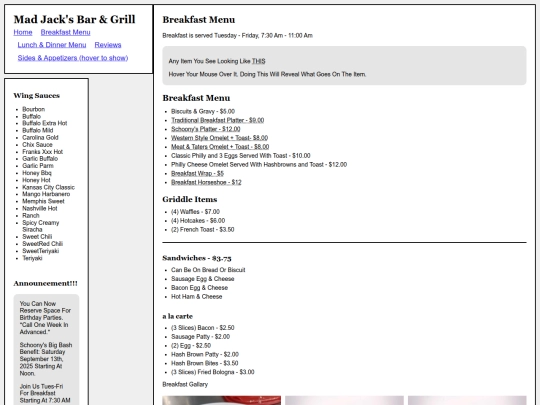Click Memphis Sweet wing sauce

click(43, 201)
